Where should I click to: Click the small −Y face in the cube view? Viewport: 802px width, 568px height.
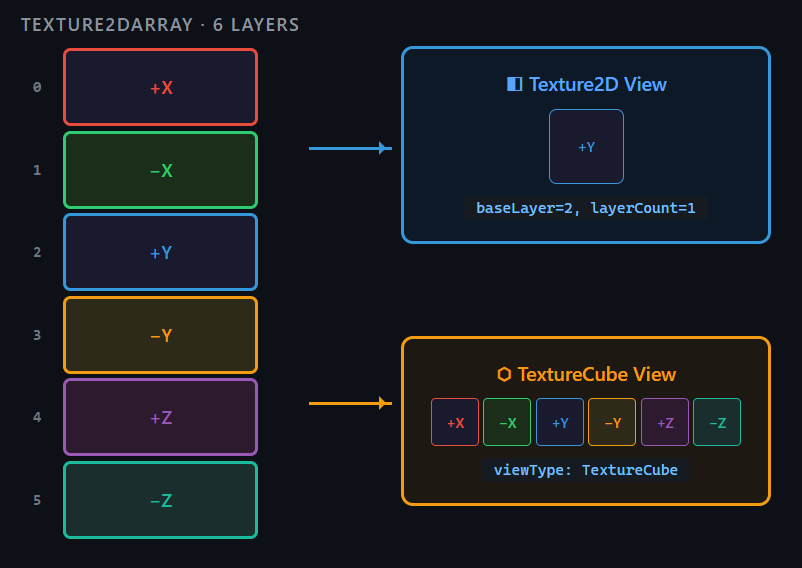612,422
